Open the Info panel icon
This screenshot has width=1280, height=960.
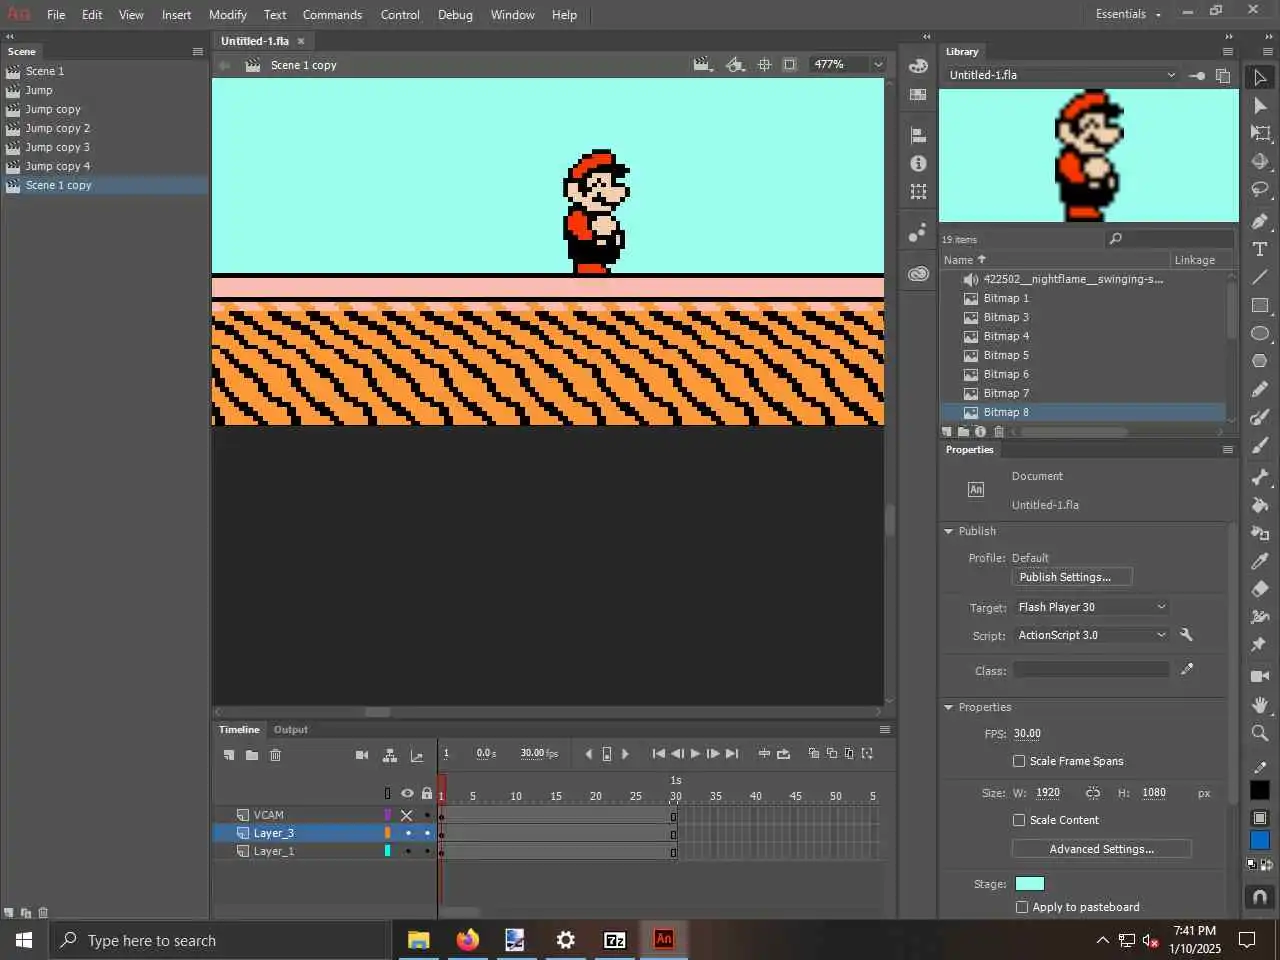(x=918, y=163)
